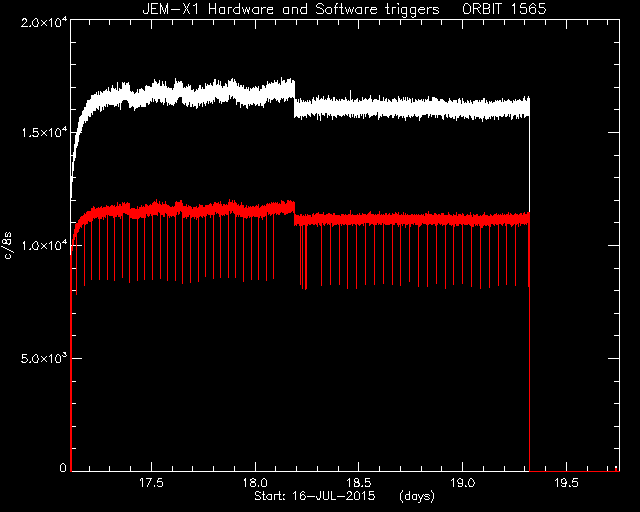Click the white curve's step drop after 18.0

[x=294, y=99]
